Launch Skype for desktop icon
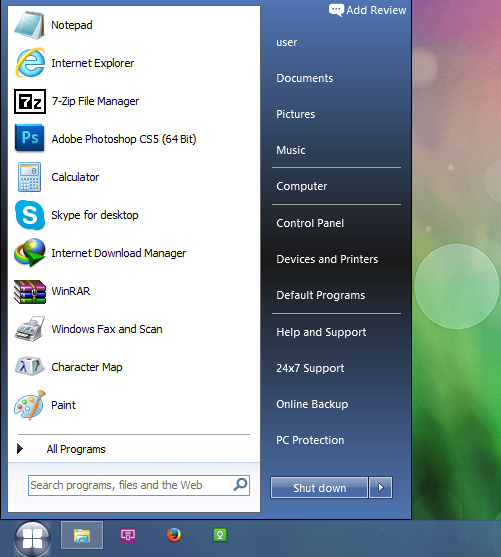The image size is (501, 557). [x=30, y=215]
